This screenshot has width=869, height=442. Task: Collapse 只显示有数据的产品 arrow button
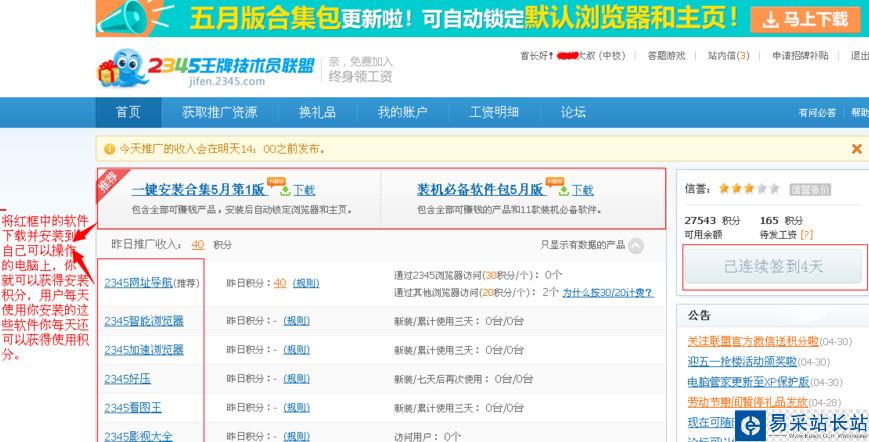(636, 245)
